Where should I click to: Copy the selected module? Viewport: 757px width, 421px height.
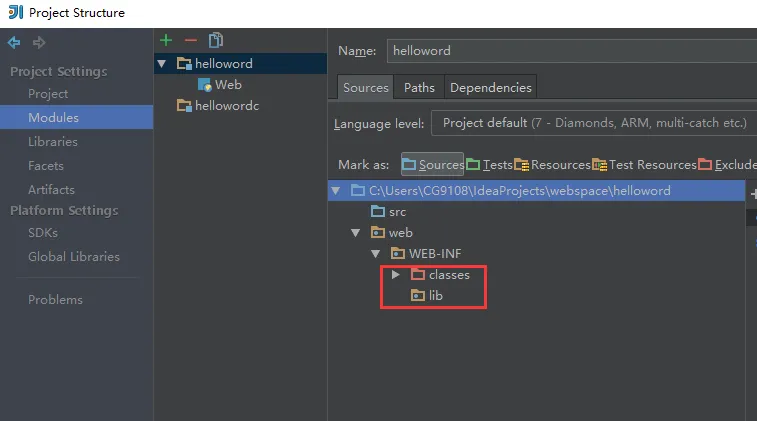click(x=216, y=40)
